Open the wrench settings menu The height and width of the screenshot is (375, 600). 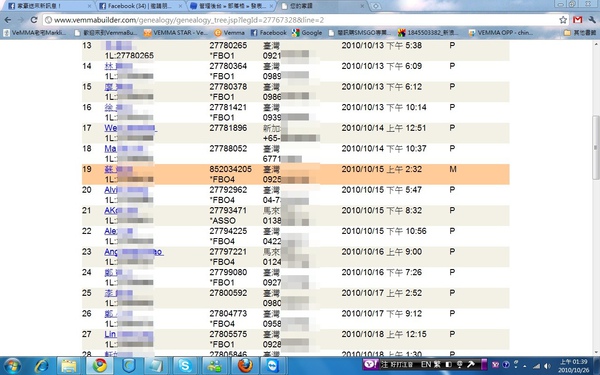coord(592,20)
